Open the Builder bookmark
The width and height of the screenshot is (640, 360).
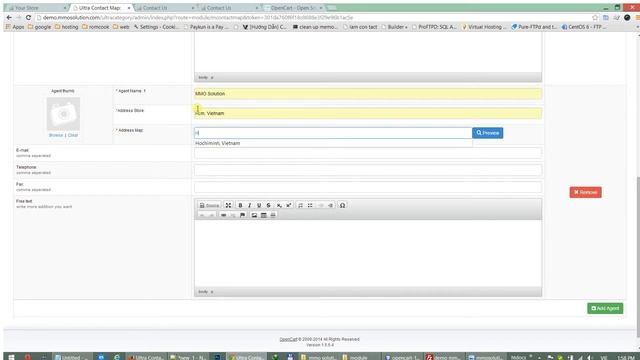point(395,27)
